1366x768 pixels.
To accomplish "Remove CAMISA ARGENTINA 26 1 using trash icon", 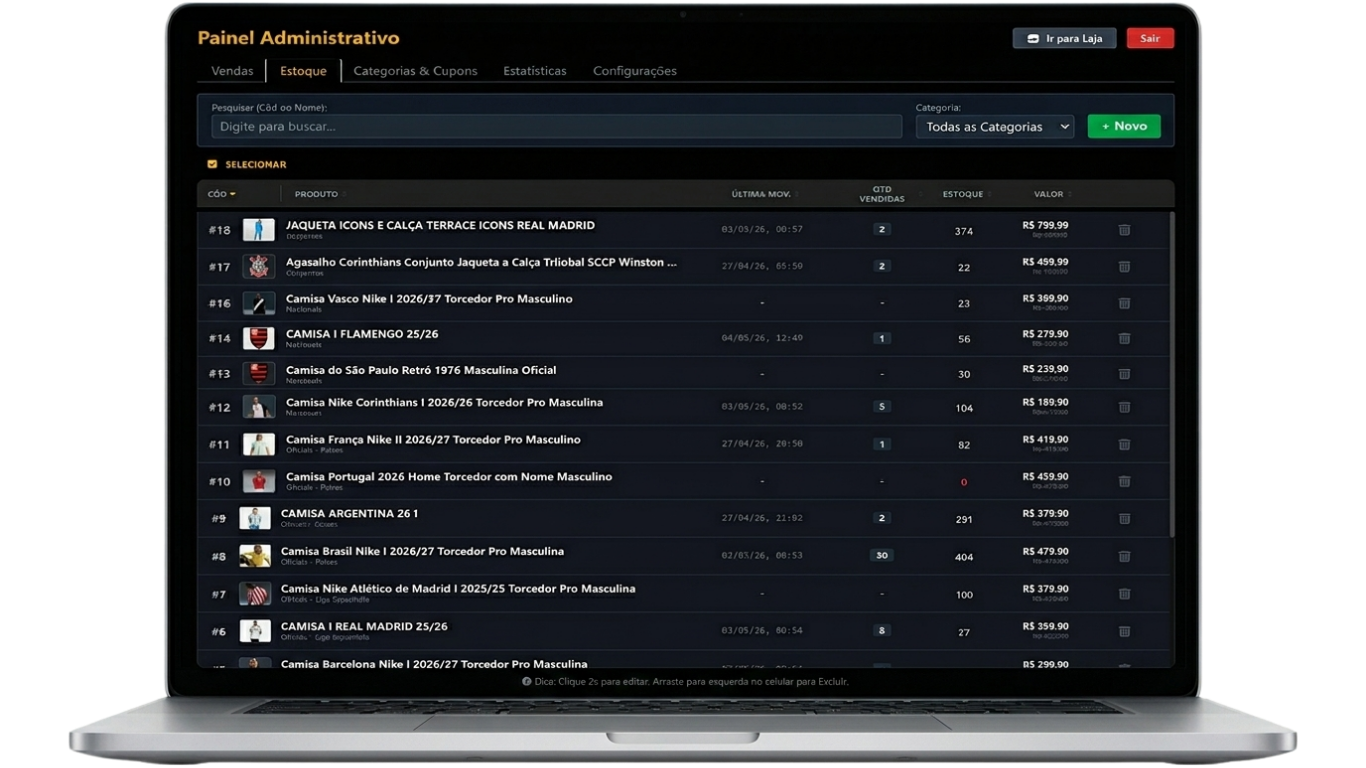I will 1124,519.
